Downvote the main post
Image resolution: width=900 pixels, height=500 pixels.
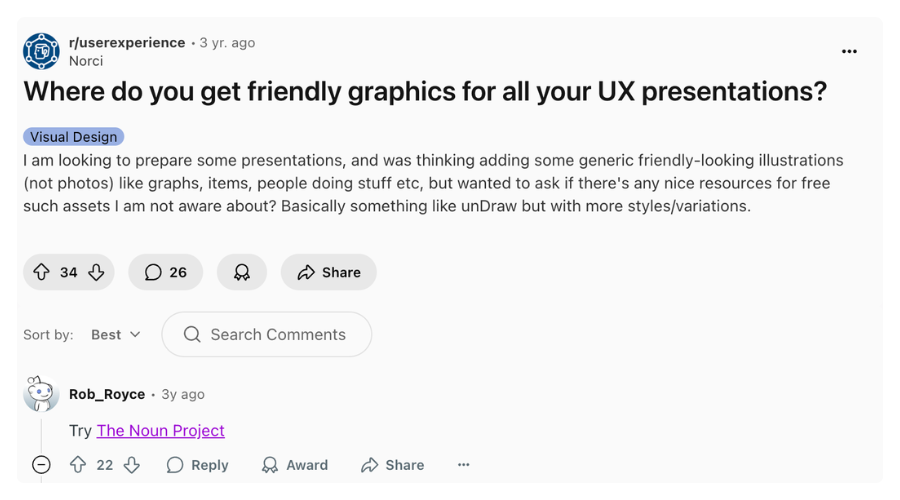click(96, 272)
